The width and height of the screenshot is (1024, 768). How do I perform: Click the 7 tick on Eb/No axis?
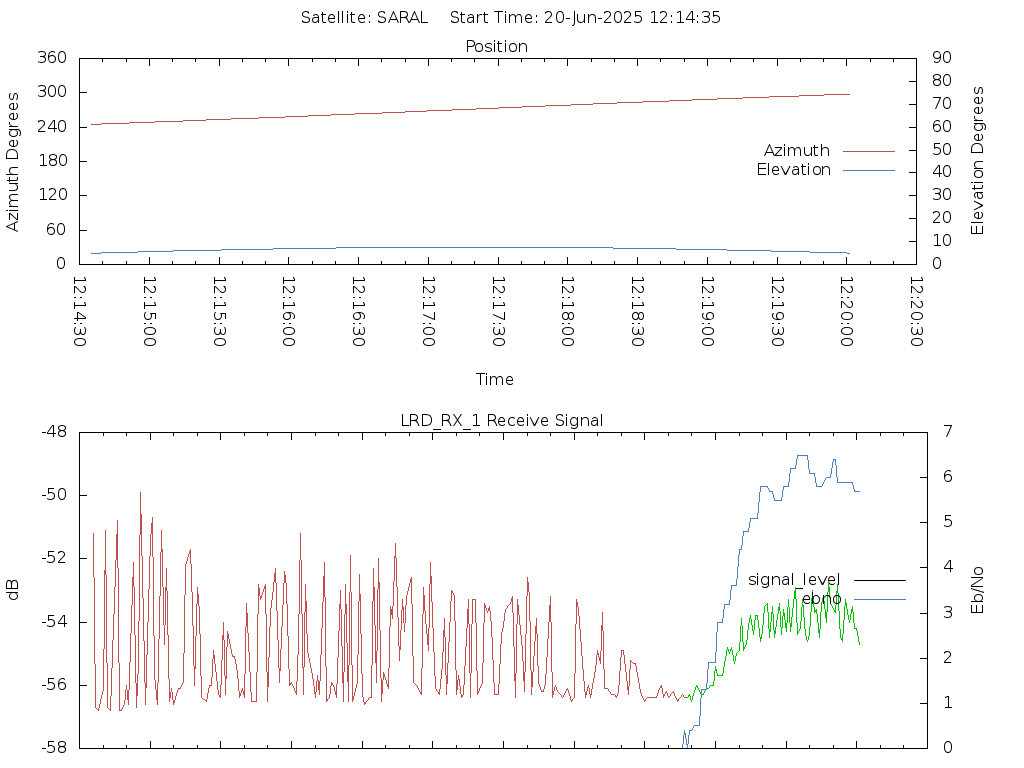tap(948, 432)
